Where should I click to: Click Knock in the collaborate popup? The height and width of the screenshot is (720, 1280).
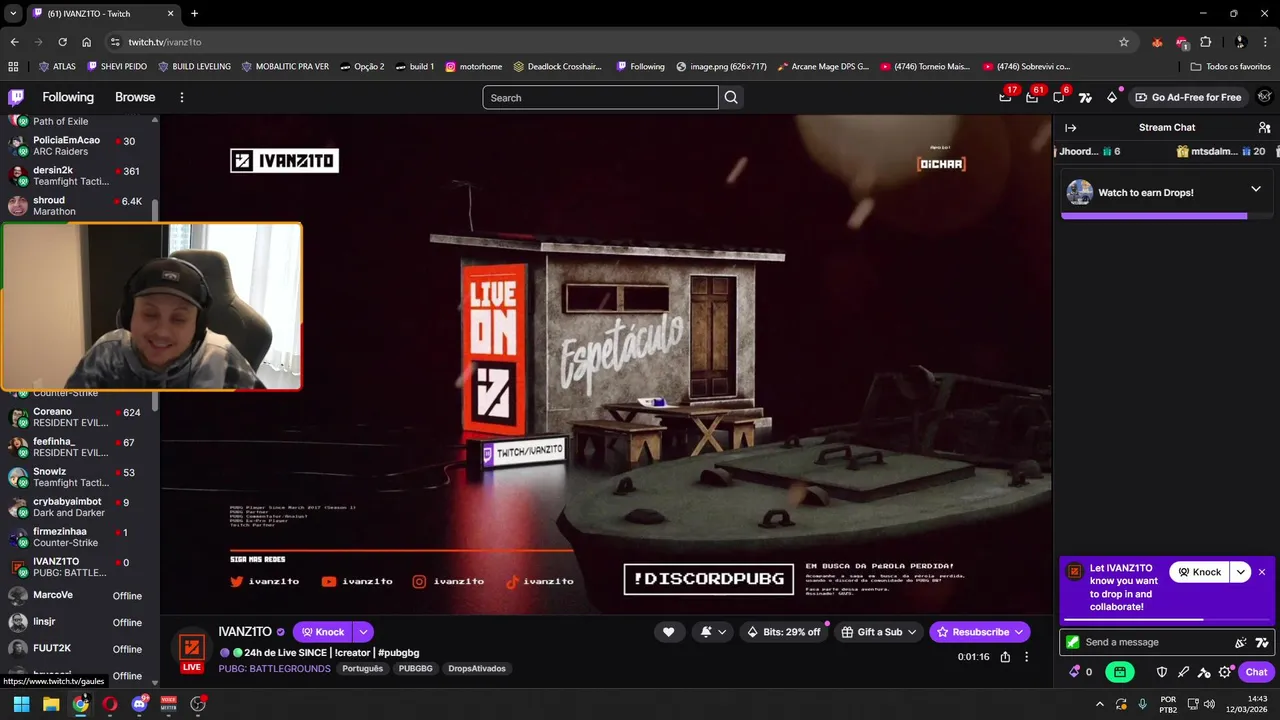pos(1200,572)
